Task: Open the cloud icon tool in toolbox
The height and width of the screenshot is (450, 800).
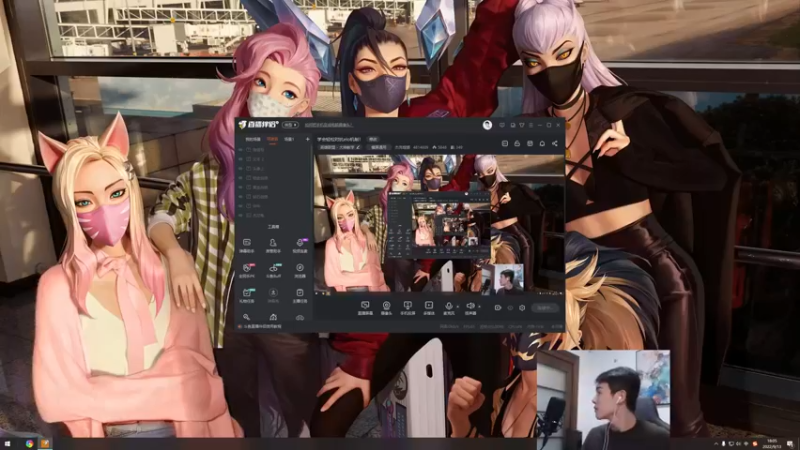Action: tap(300, 317)
